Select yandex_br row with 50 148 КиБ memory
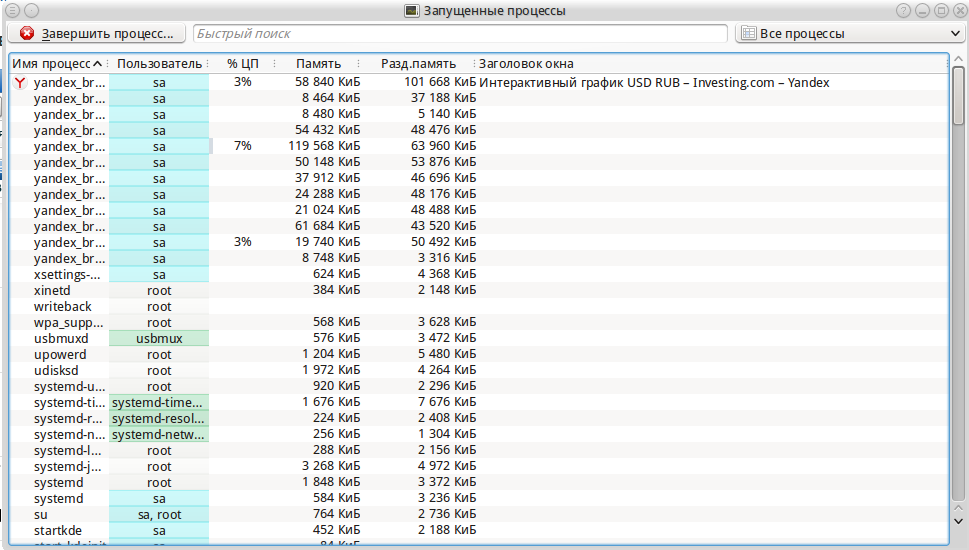The width and height of the screenshot is (969, 550). coord(479,163)
